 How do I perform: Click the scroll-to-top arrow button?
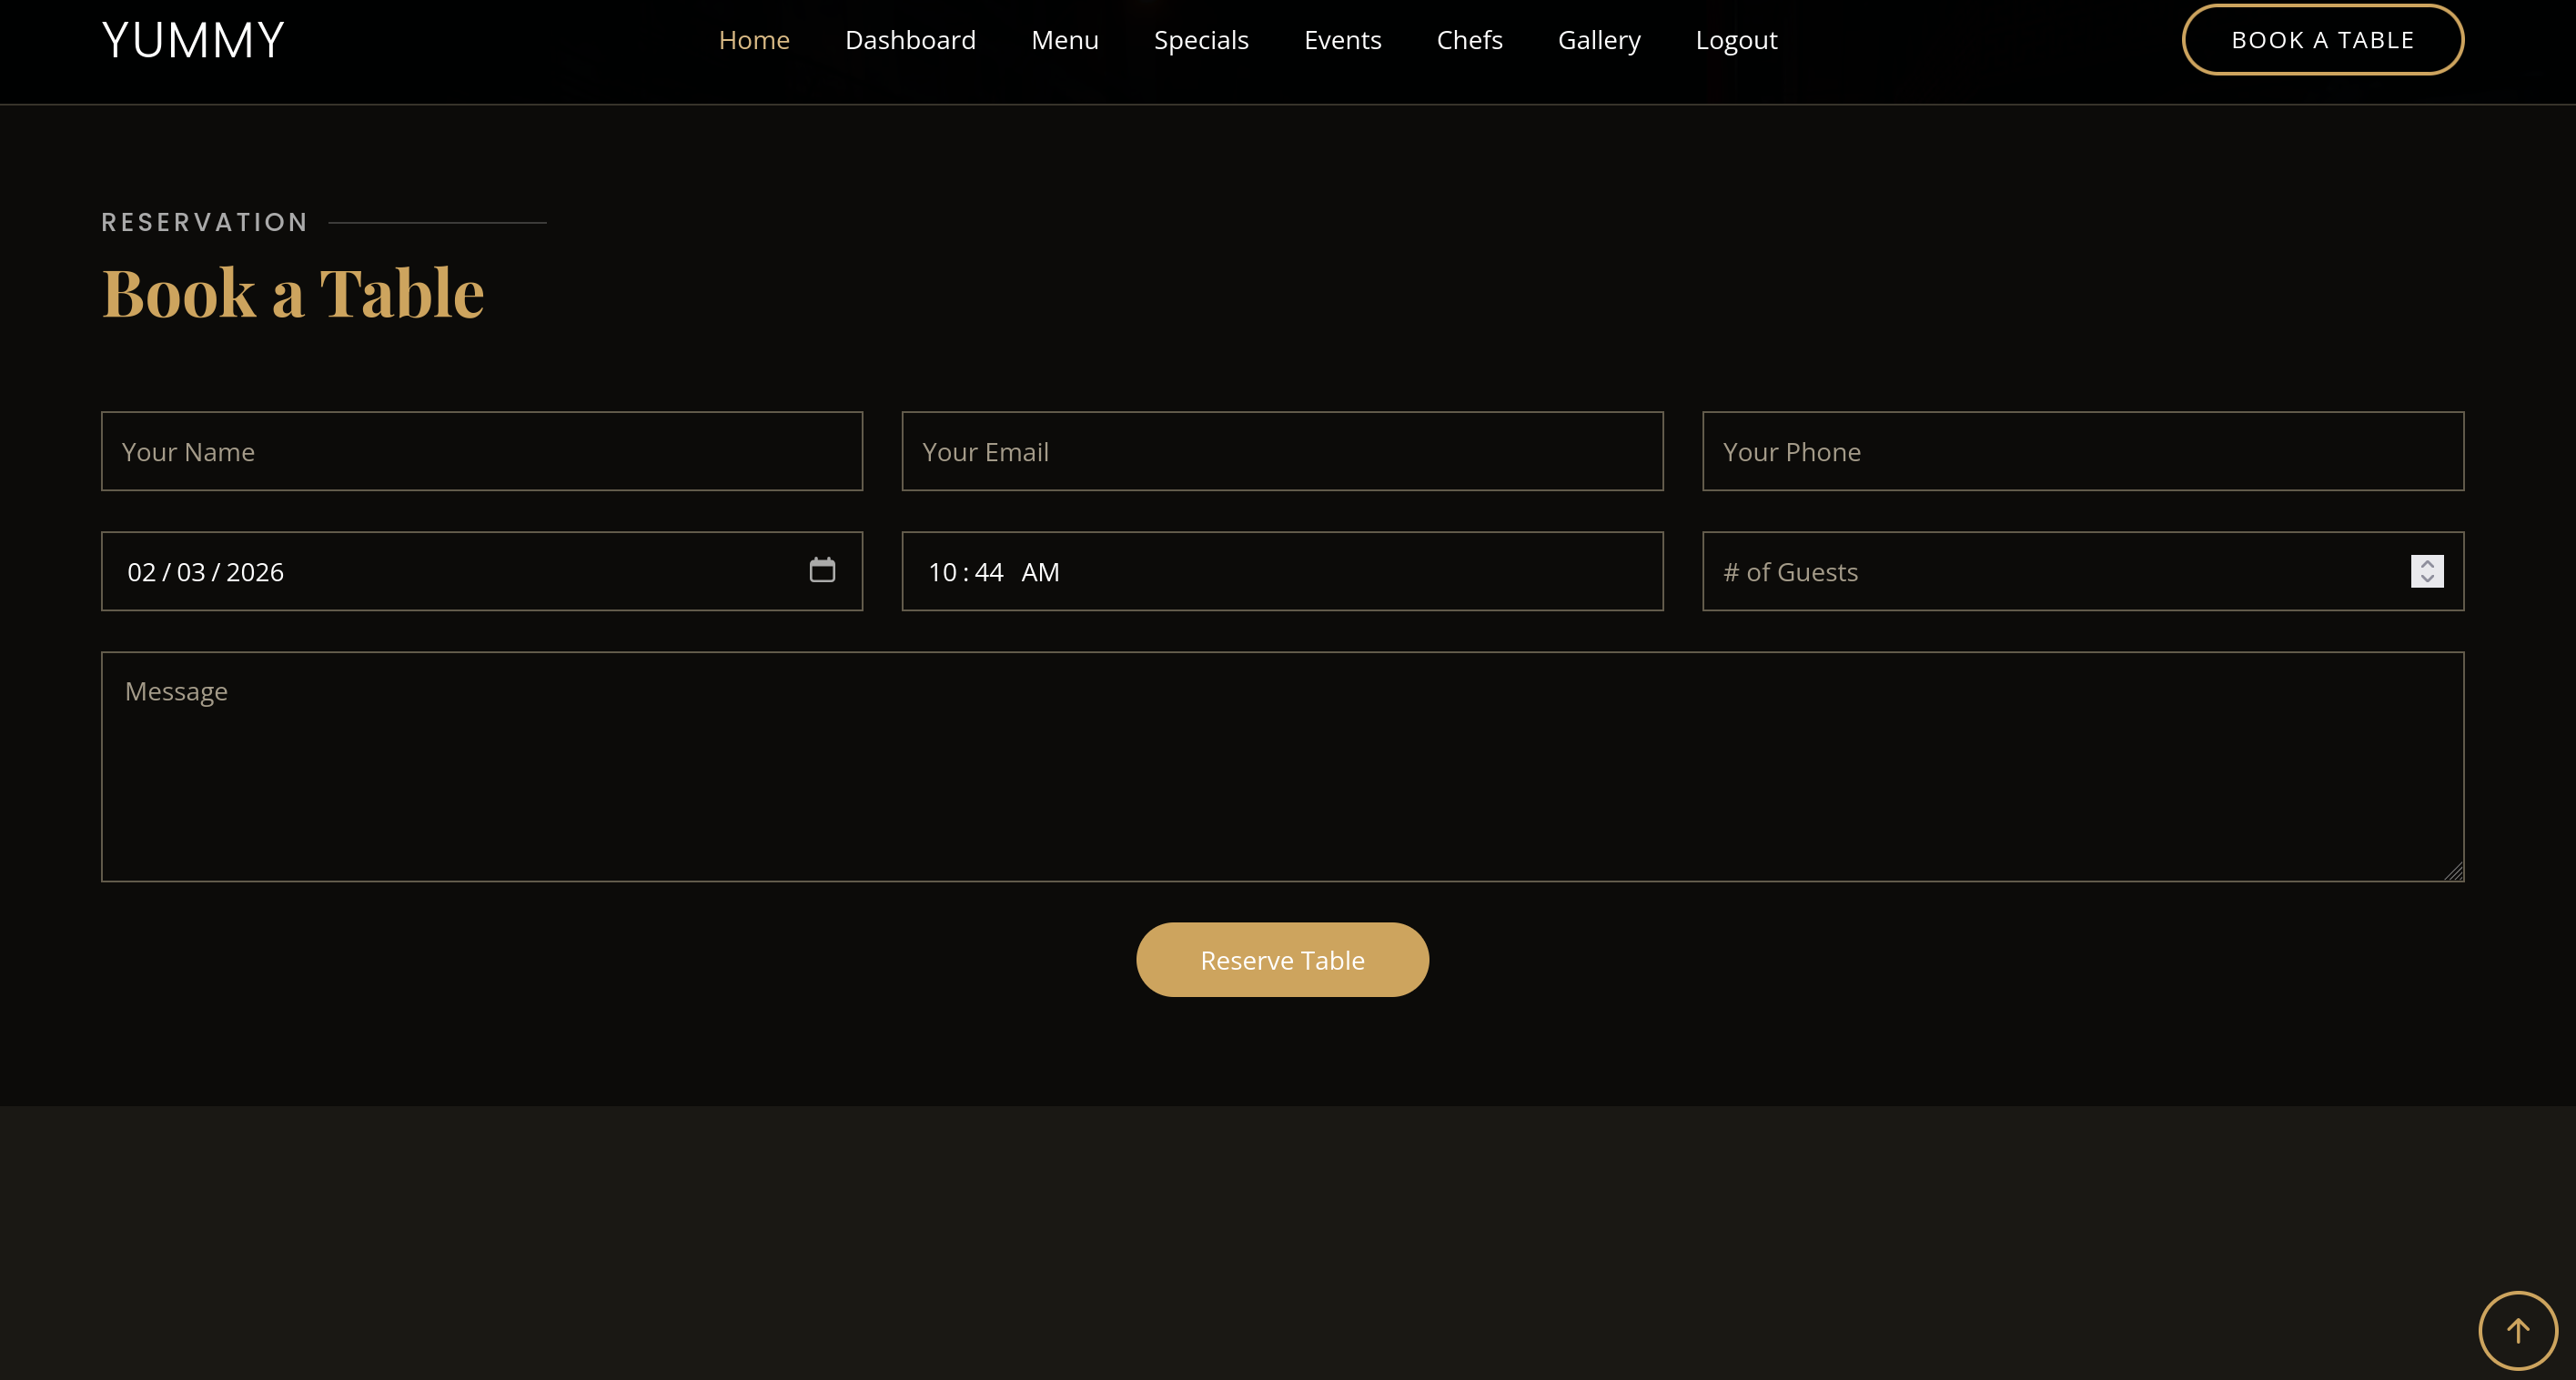[x=2517, y=1330]
